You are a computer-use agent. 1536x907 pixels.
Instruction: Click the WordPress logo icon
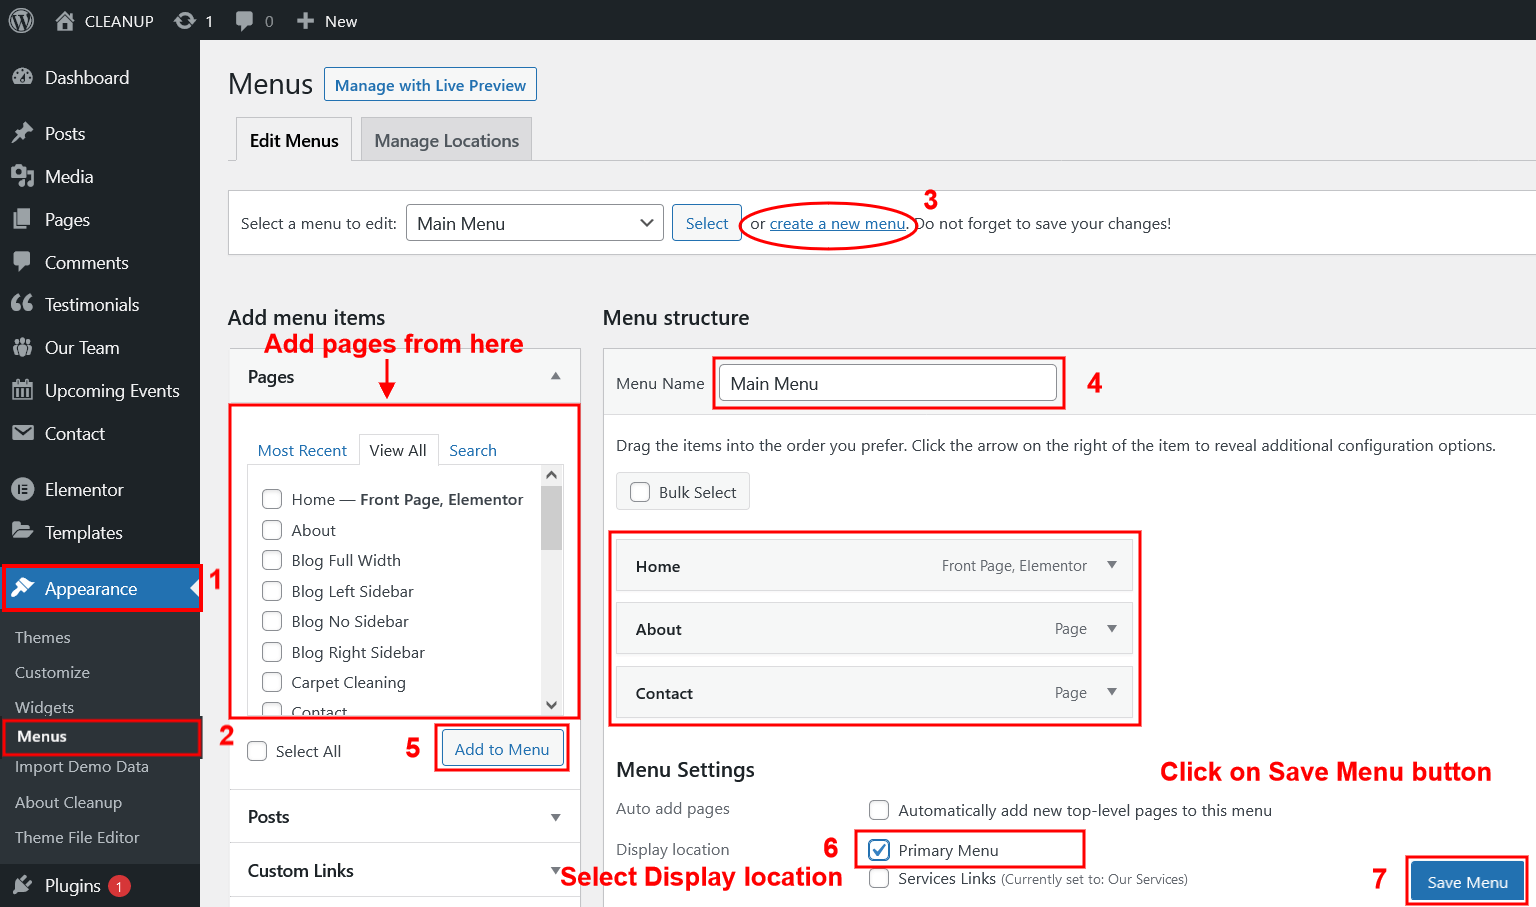pyautogui.click(x=21, y=21)
